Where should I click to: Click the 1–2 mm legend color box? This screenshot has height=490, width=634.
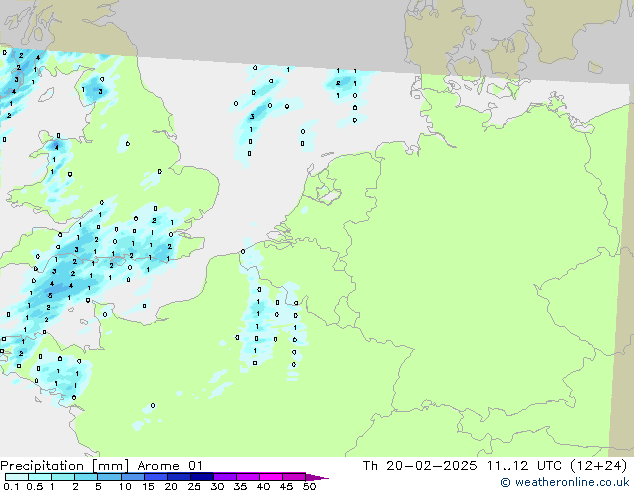pos(63,477)
